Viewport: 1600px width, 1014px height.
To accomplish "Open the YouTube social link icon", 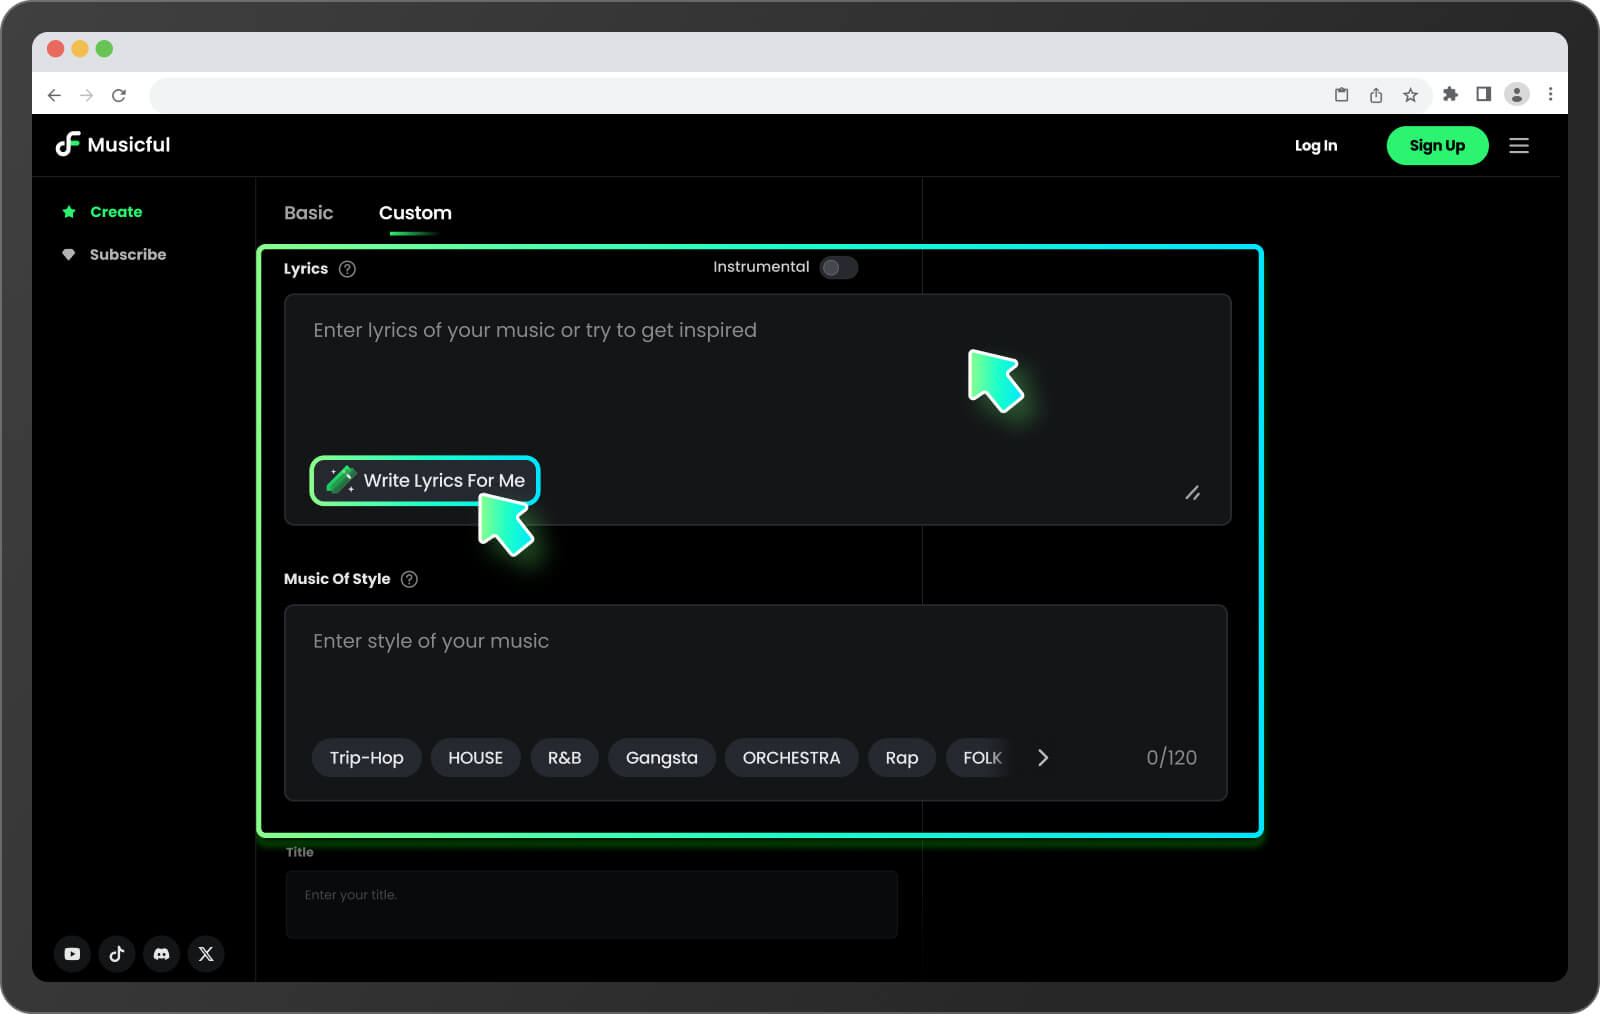I will point(72,954).
